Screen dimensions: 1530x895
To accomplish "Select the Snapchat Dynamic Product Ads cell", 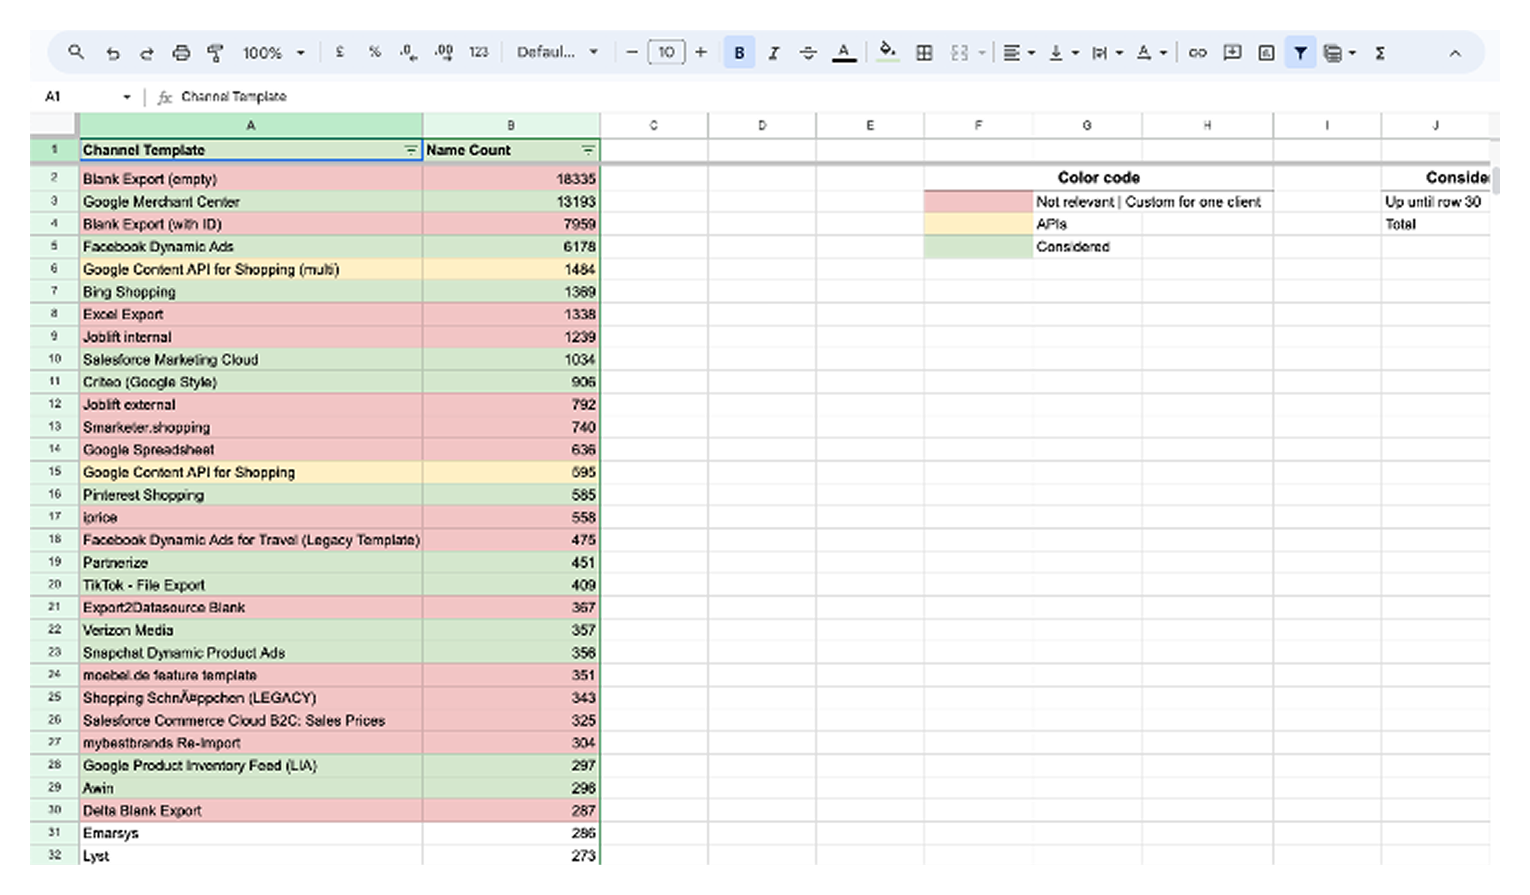I will click(251, 653).
